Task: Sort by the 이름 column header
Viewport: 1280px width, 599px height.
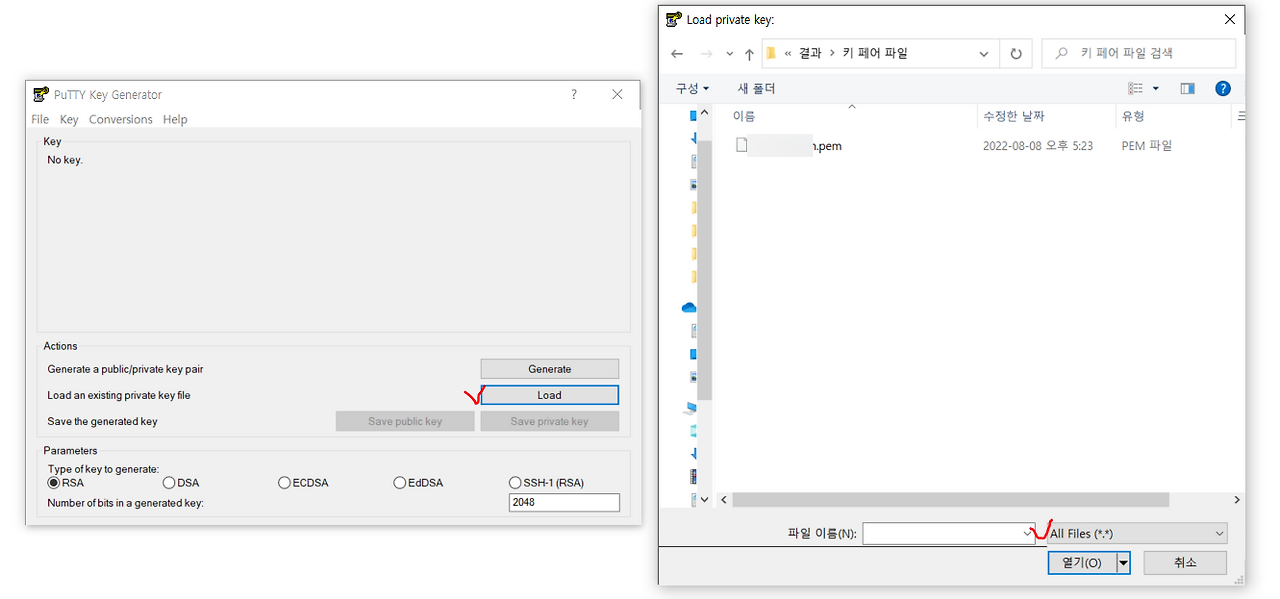Action: 744,116
